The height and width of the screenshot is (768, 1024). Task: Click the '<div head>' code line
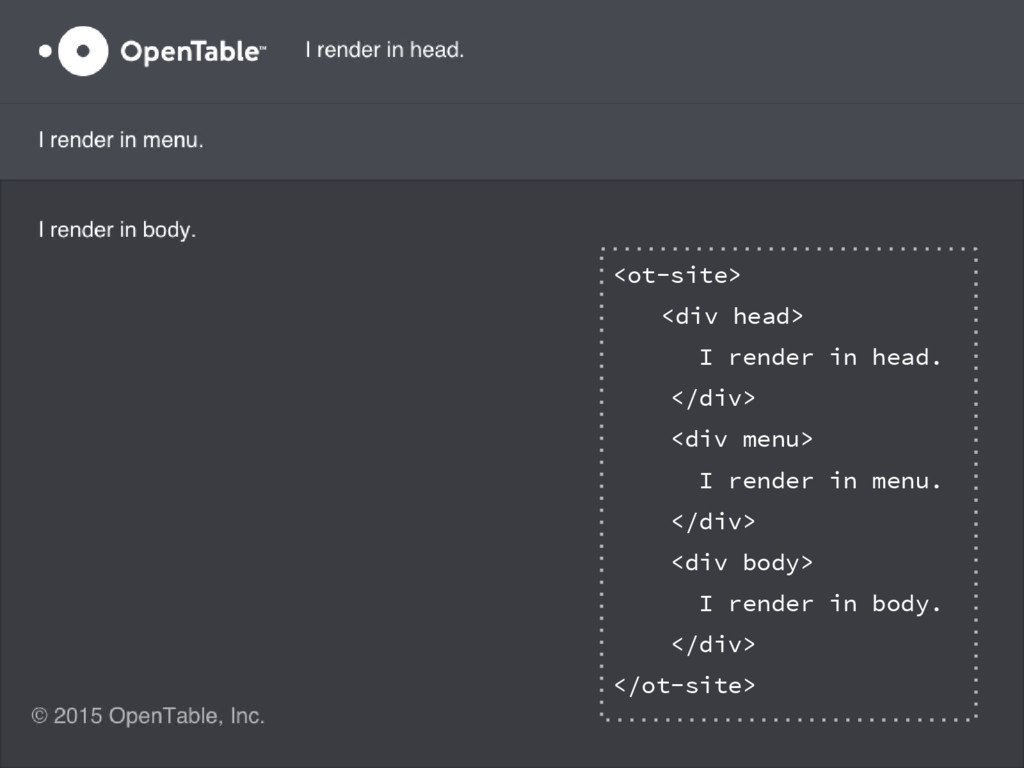pyautogui.click(x=732, y=316)
